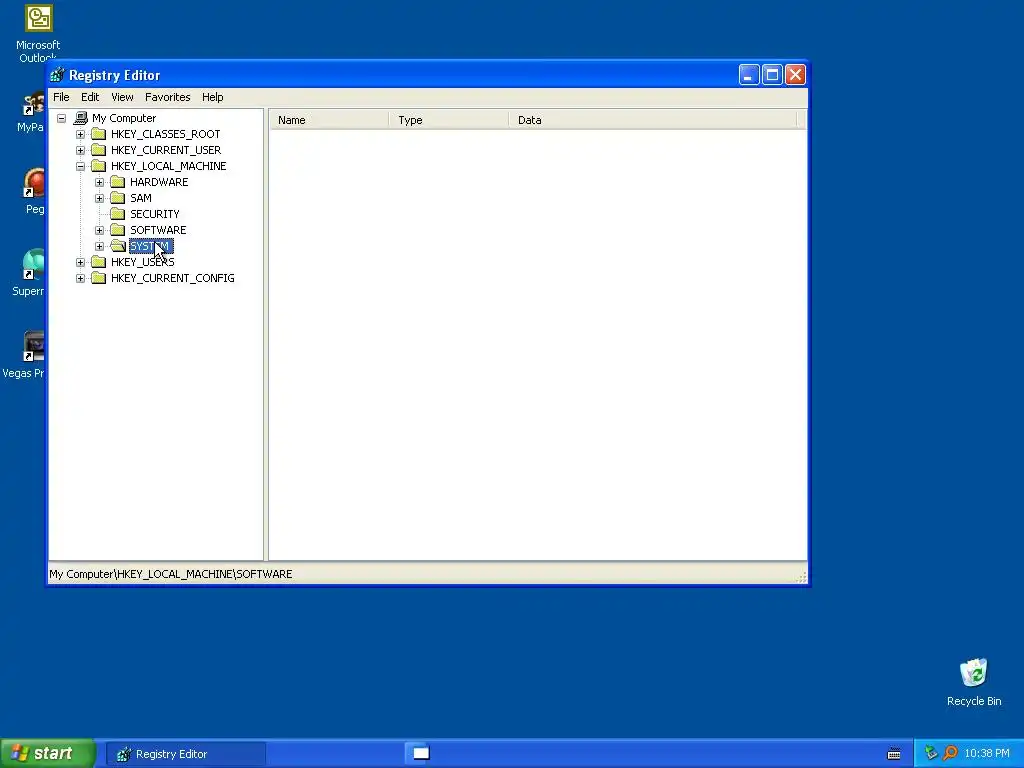Select the Recycle Bin desktop icon
The width and height of the screenshot is (1024, 768).
click(974, 682)
